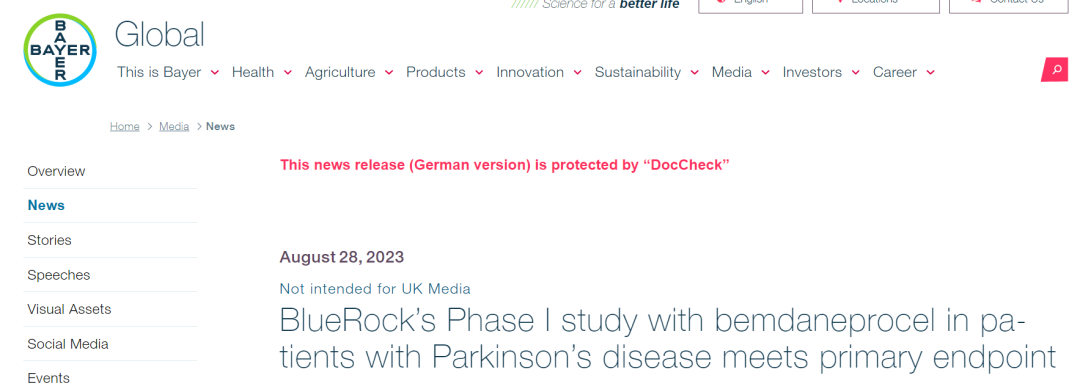
Task: Click the chevron next to Career
Action: point(931,72)
